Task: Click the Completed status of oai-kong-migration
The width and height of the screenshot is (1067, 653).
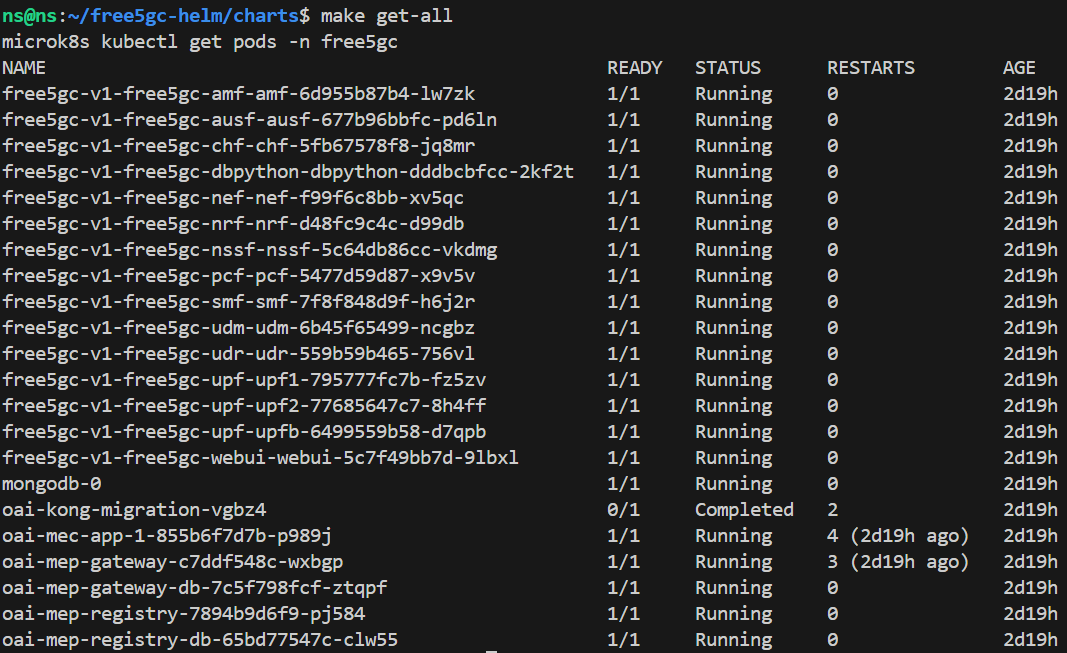Action: (x=744, y=509)
